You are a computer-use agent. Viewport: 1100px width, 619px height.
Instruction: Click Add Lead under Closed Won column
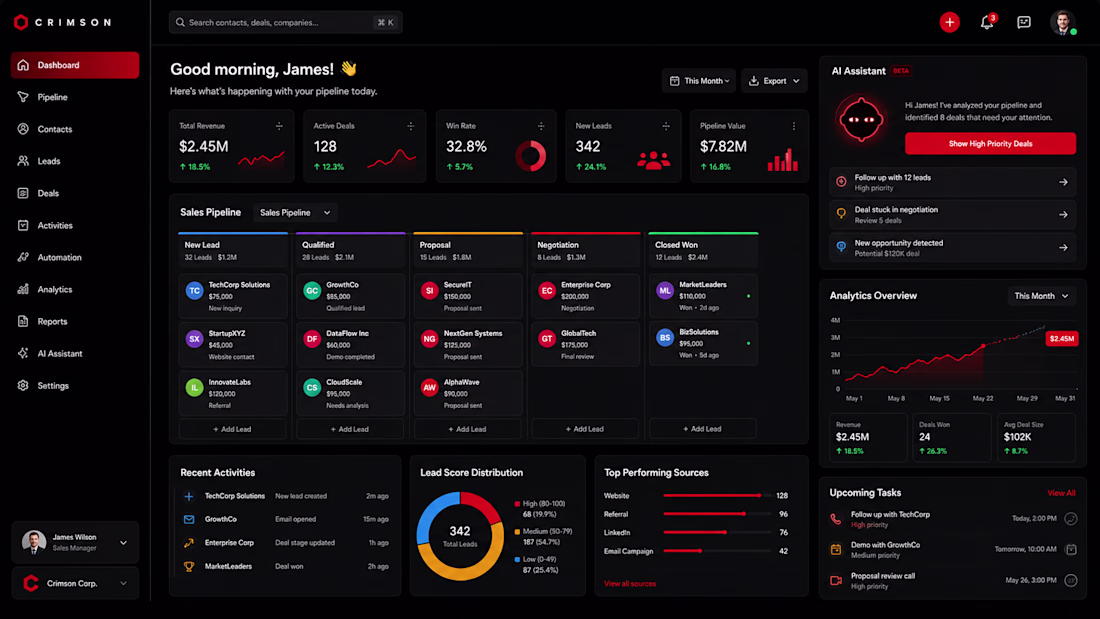coord(702,429)
